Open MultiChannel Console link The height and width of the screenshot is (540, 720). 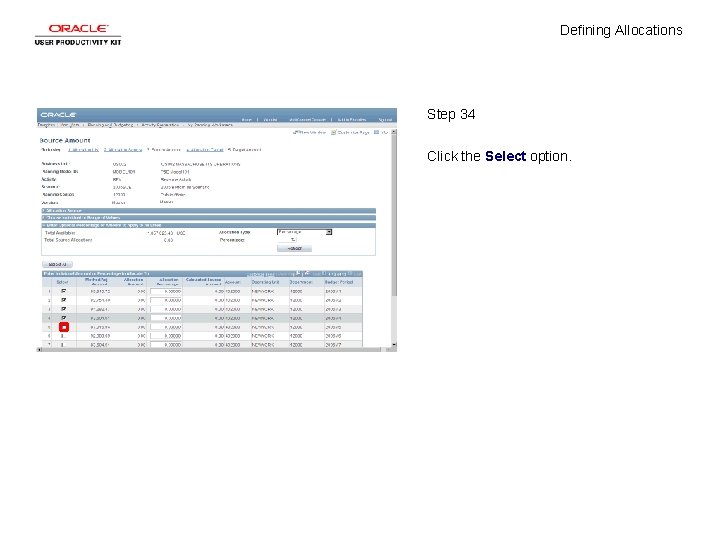308,120
